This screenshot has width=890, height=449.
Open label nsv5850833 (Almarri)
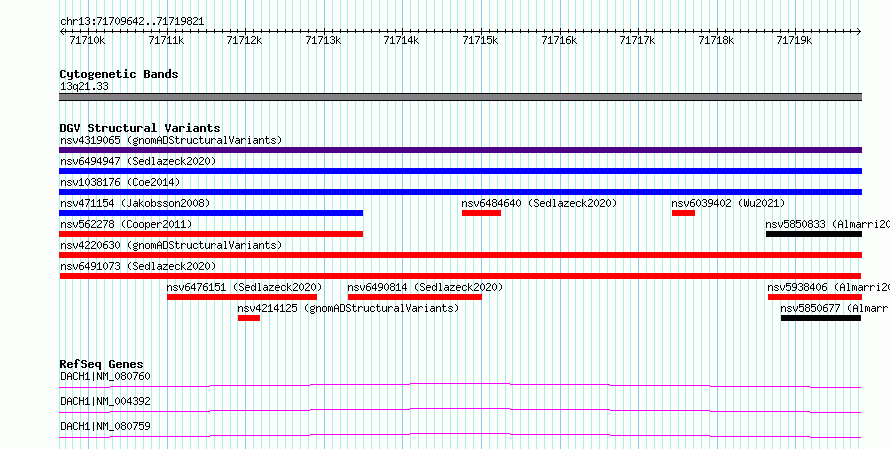(x=828, y=224)
